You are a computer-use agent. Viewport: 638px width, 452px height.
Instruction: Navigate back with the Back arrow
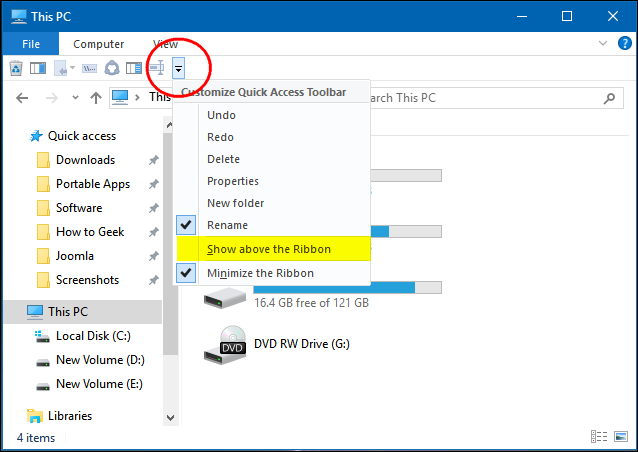pos(23,98)
